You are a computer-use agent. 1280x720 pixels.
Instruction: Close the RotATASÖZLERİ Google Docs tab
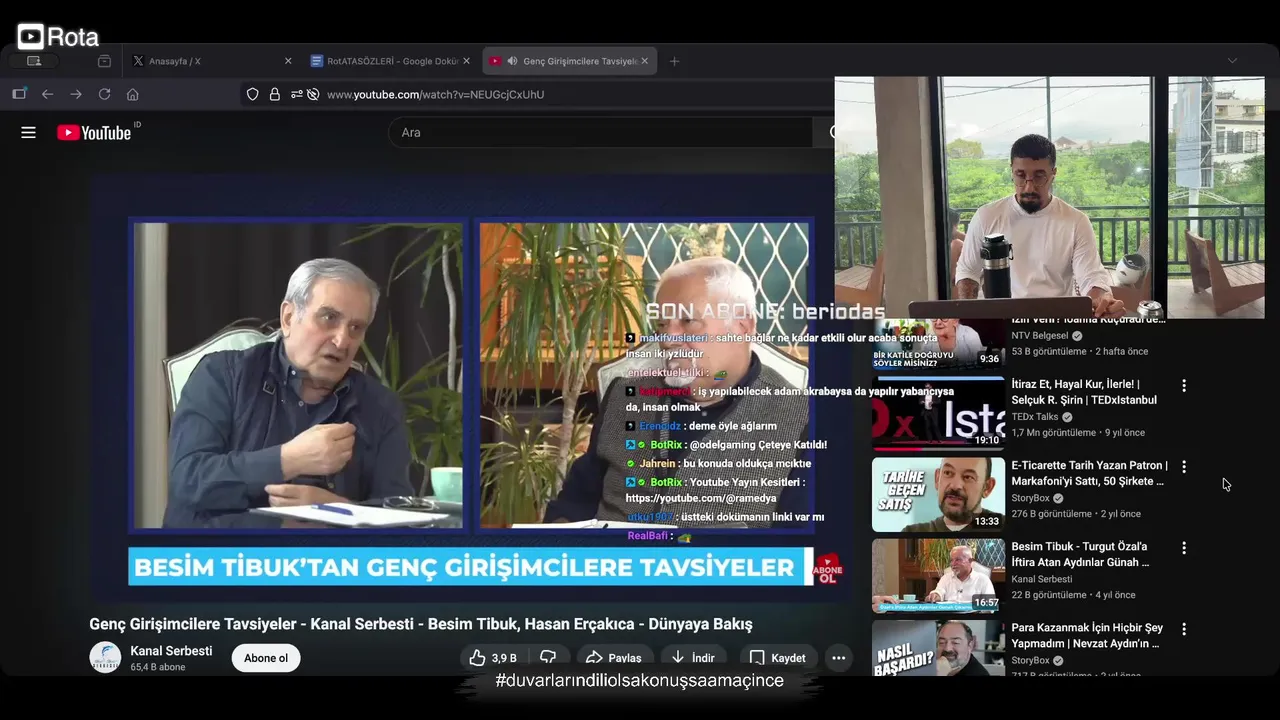click(x=466, y=61)
